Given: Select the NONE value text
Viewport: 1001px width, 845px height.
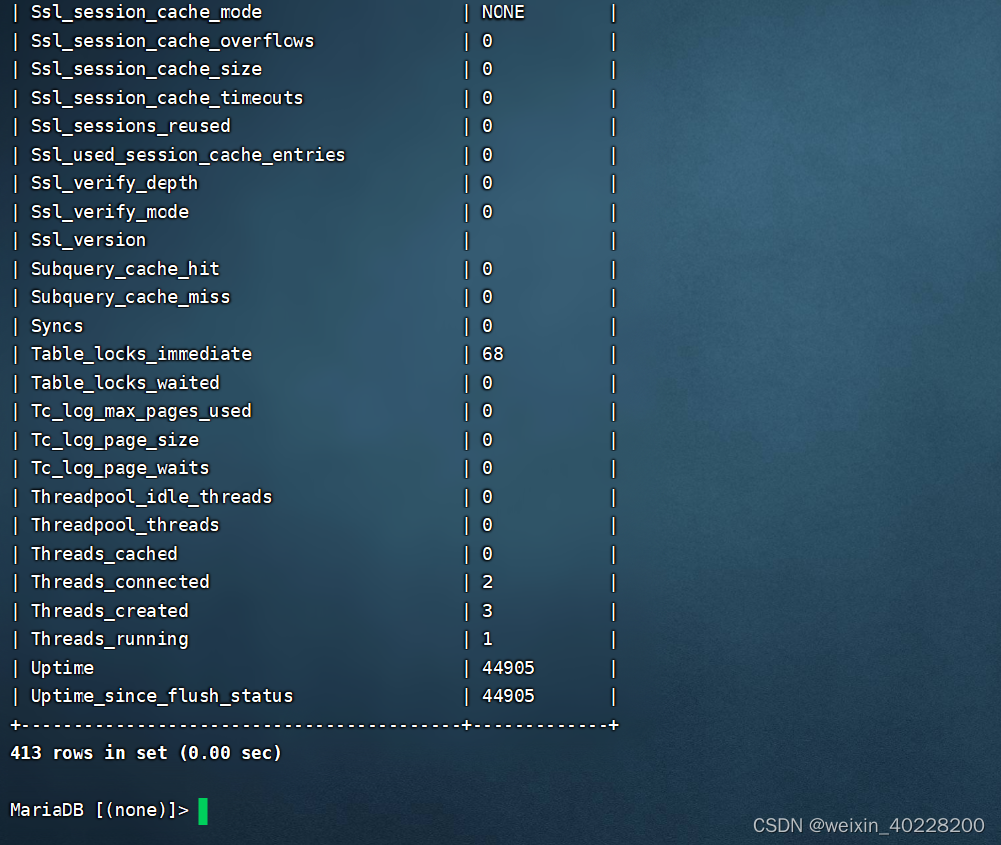Looking at the screenshot, I should (503, 12).
